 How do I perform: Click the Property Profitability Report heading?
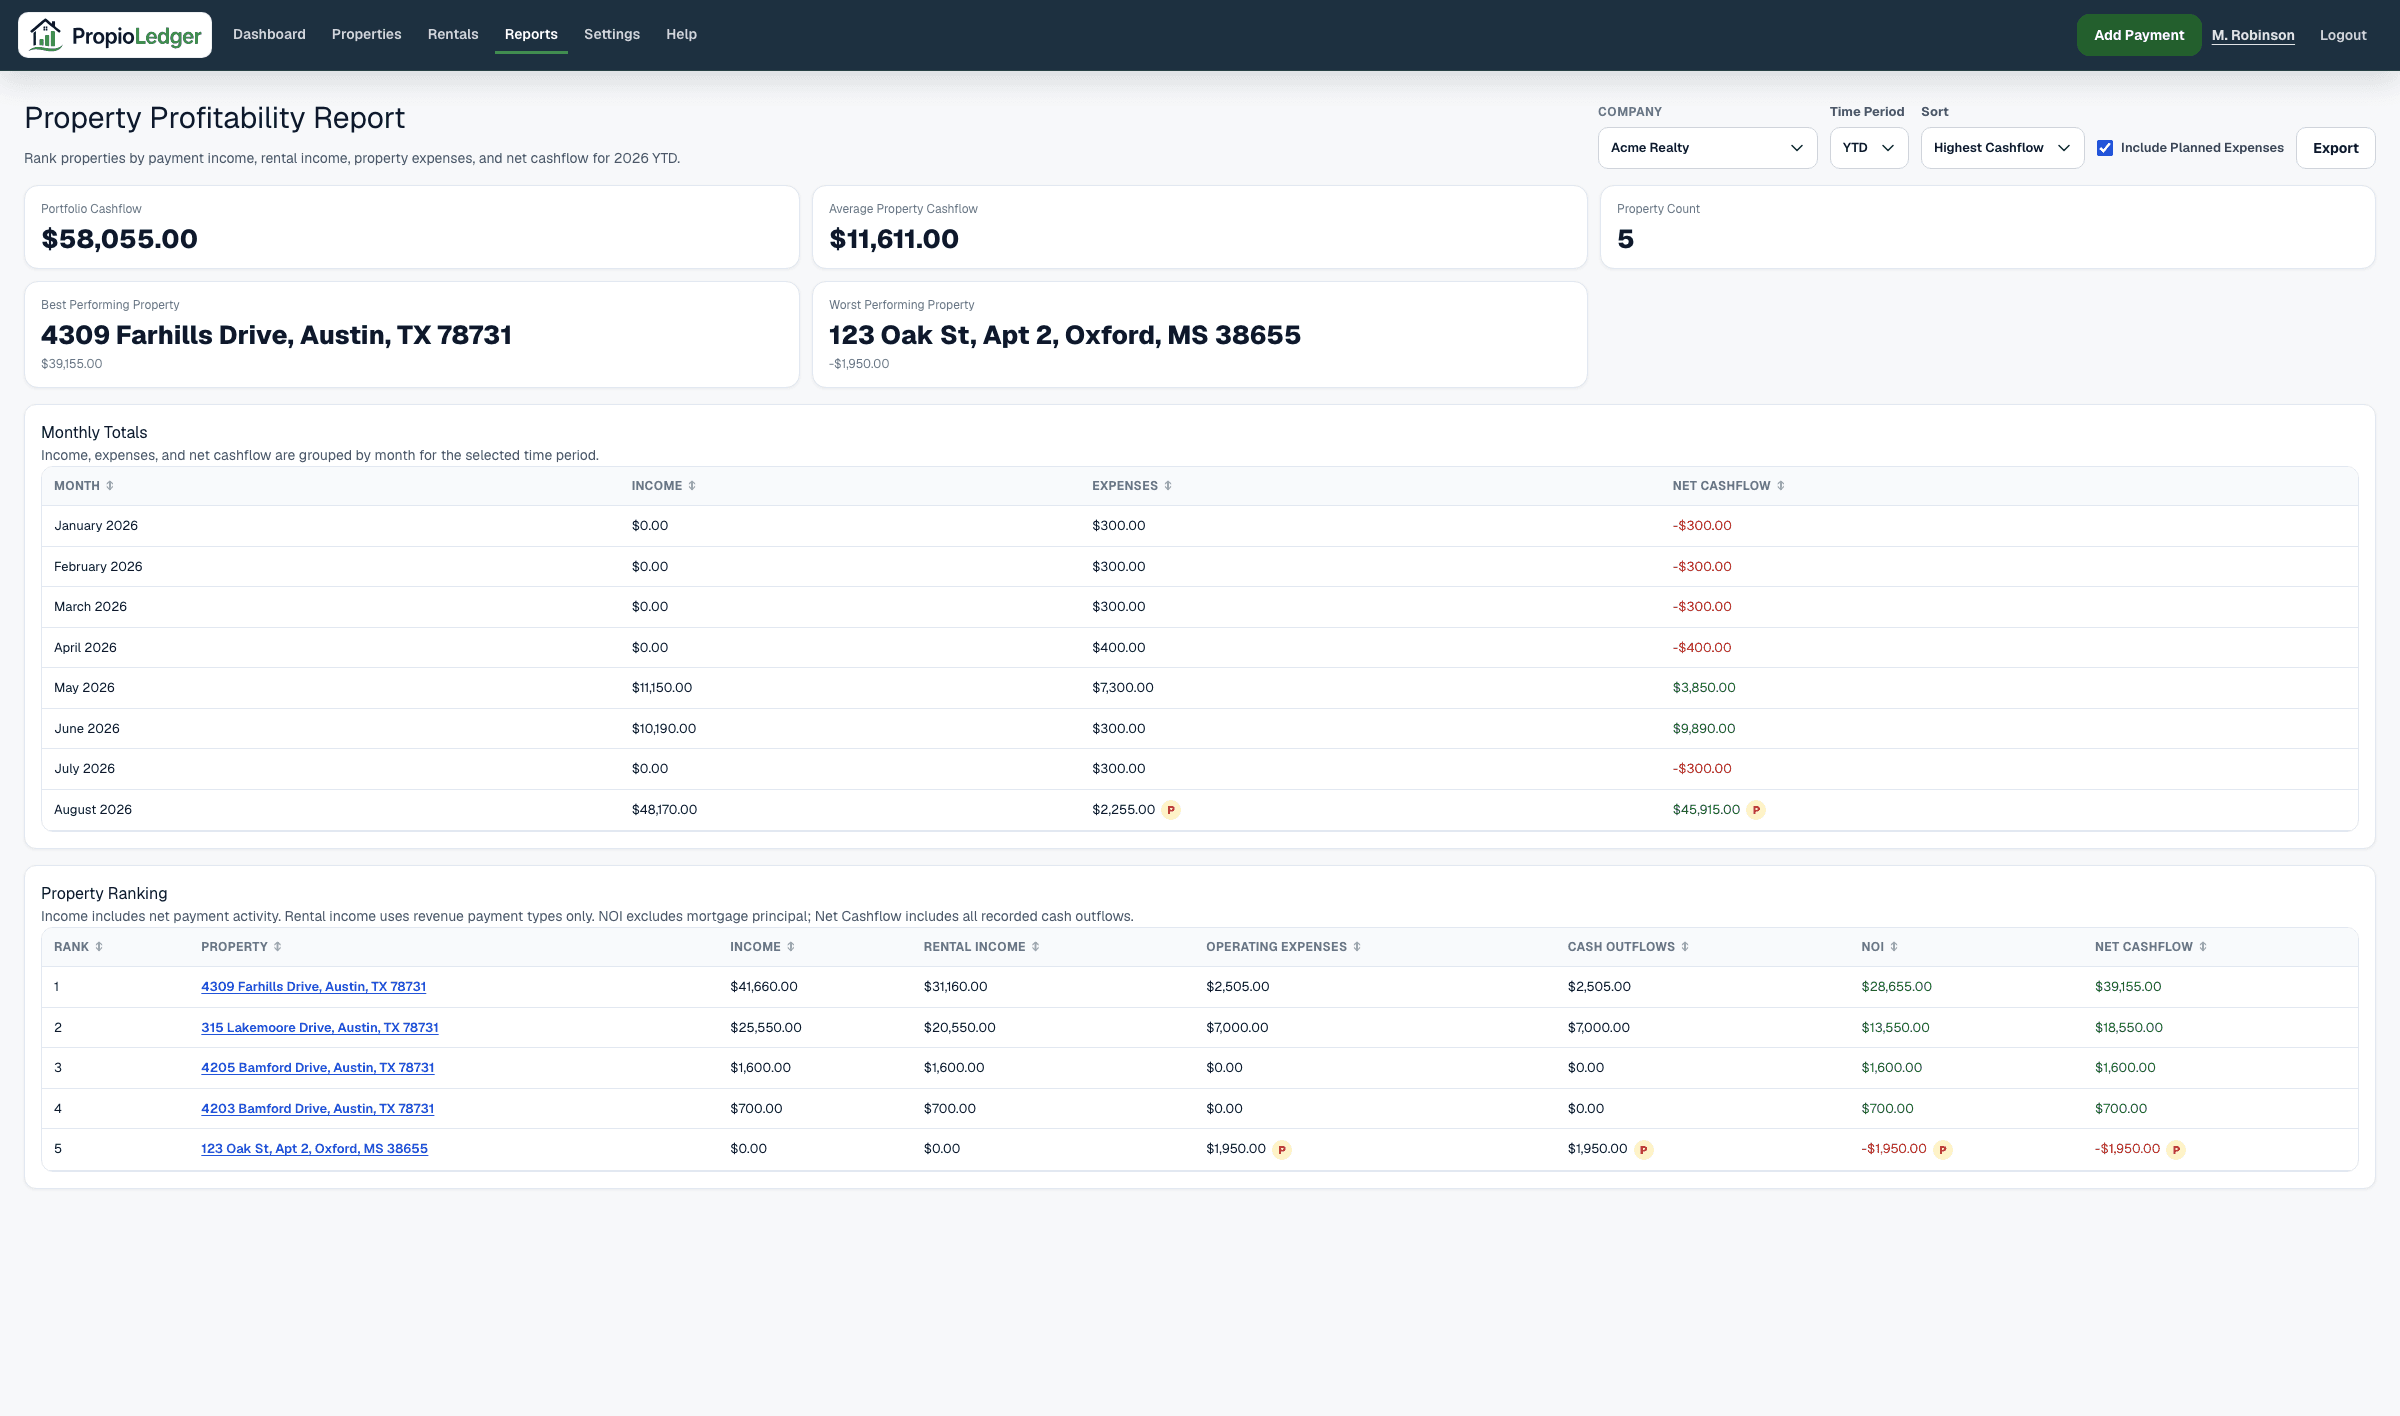214,118
